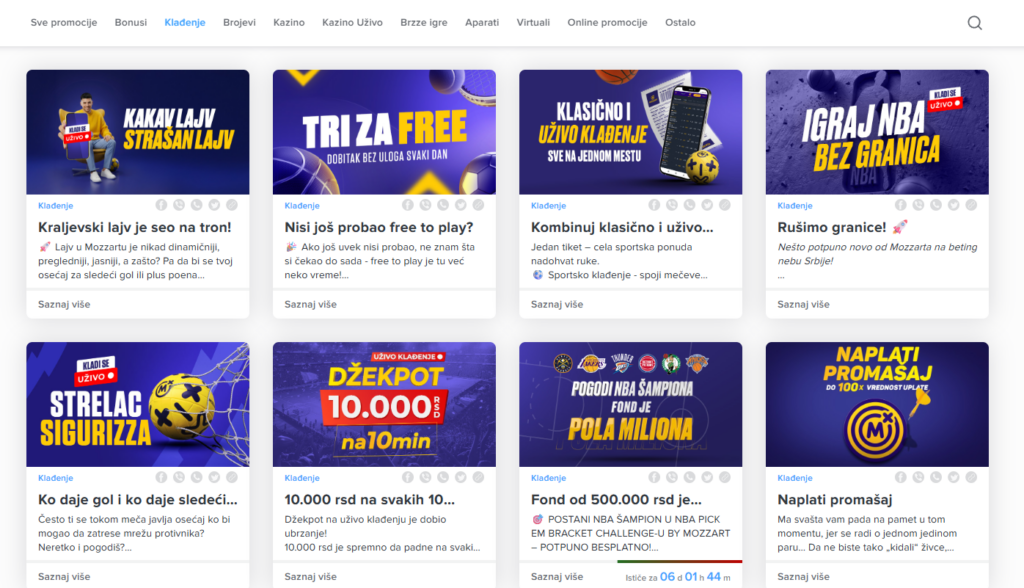Go to the Online promocije tab
Viewport: 1024px width, 588px height.
(x=607, y=22)
